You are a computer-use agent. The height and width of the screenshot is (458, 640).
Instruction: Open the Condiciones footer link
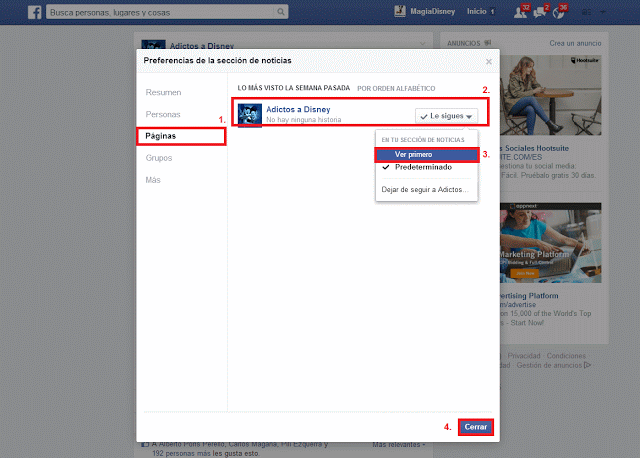tap(566, 356)
